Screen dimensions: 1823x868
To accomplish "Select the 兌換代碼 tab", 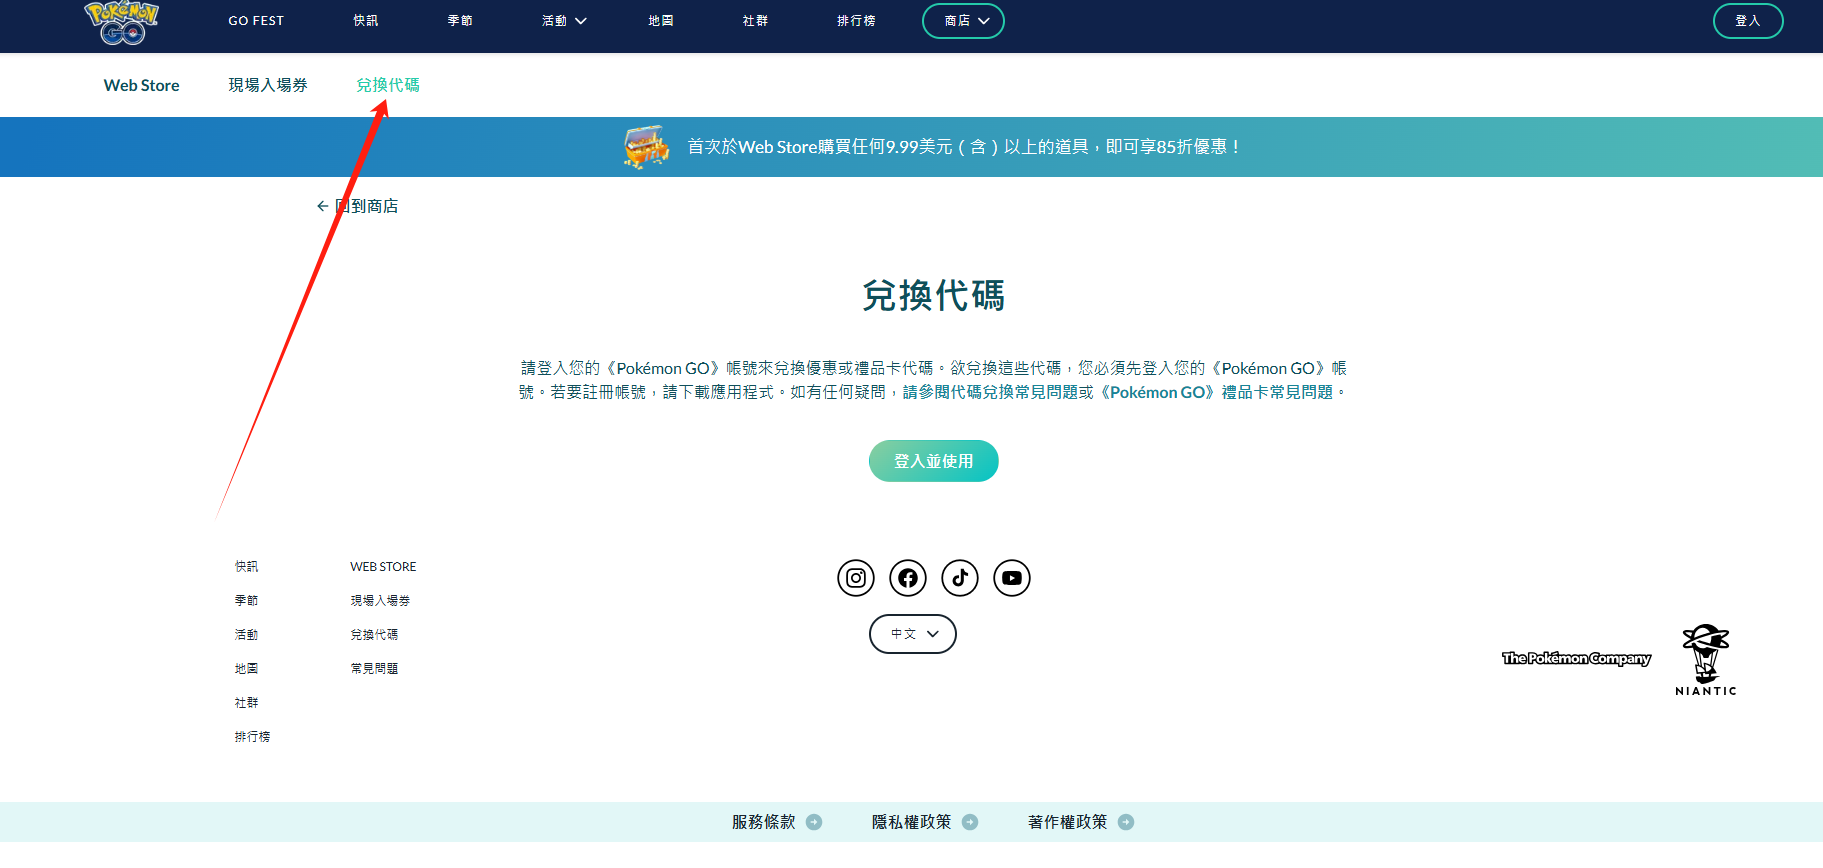I will click(388, 85).
